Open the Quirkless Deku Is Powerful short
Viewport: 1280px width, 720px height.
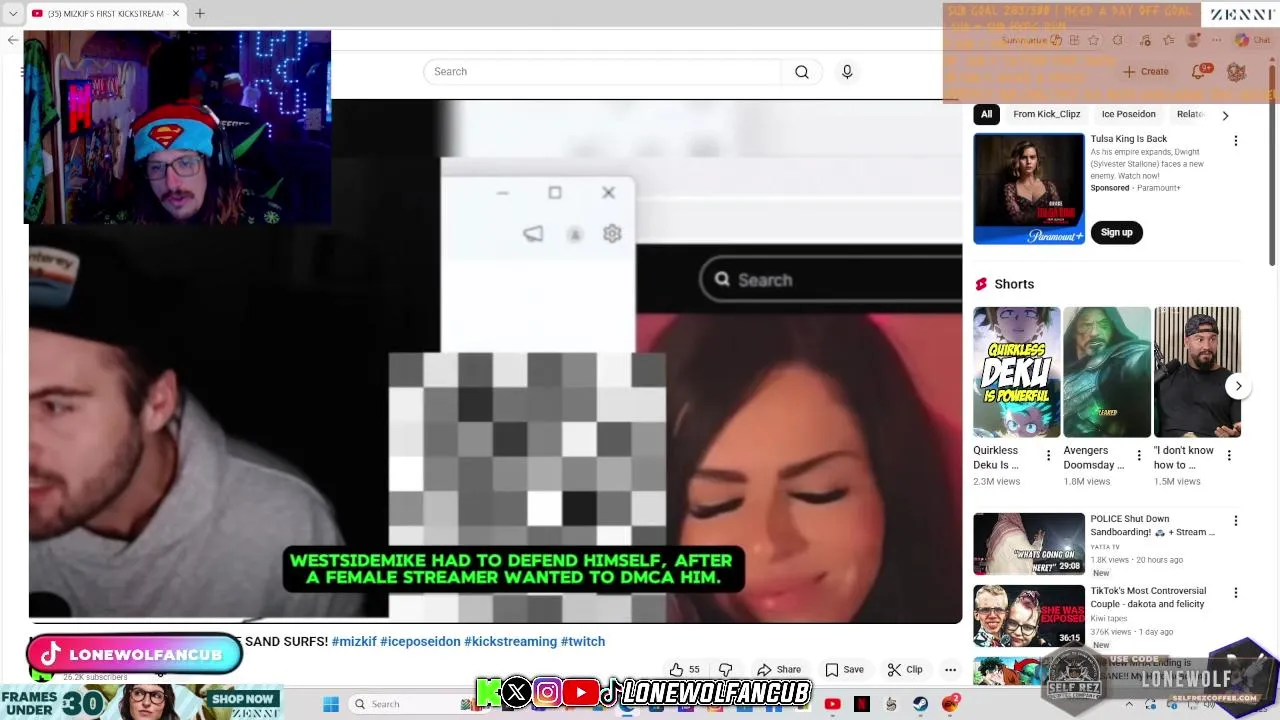pyautogui.click(x=1017, y=372)
